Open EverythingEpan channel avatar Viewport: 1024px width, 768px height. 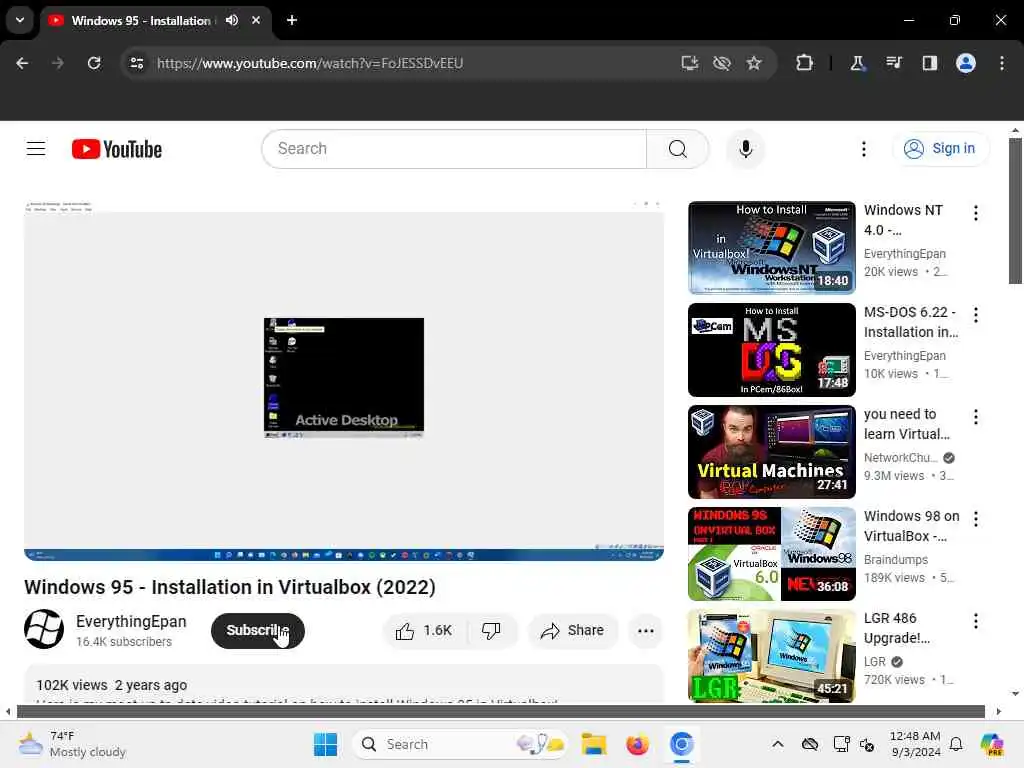point(44,629)
